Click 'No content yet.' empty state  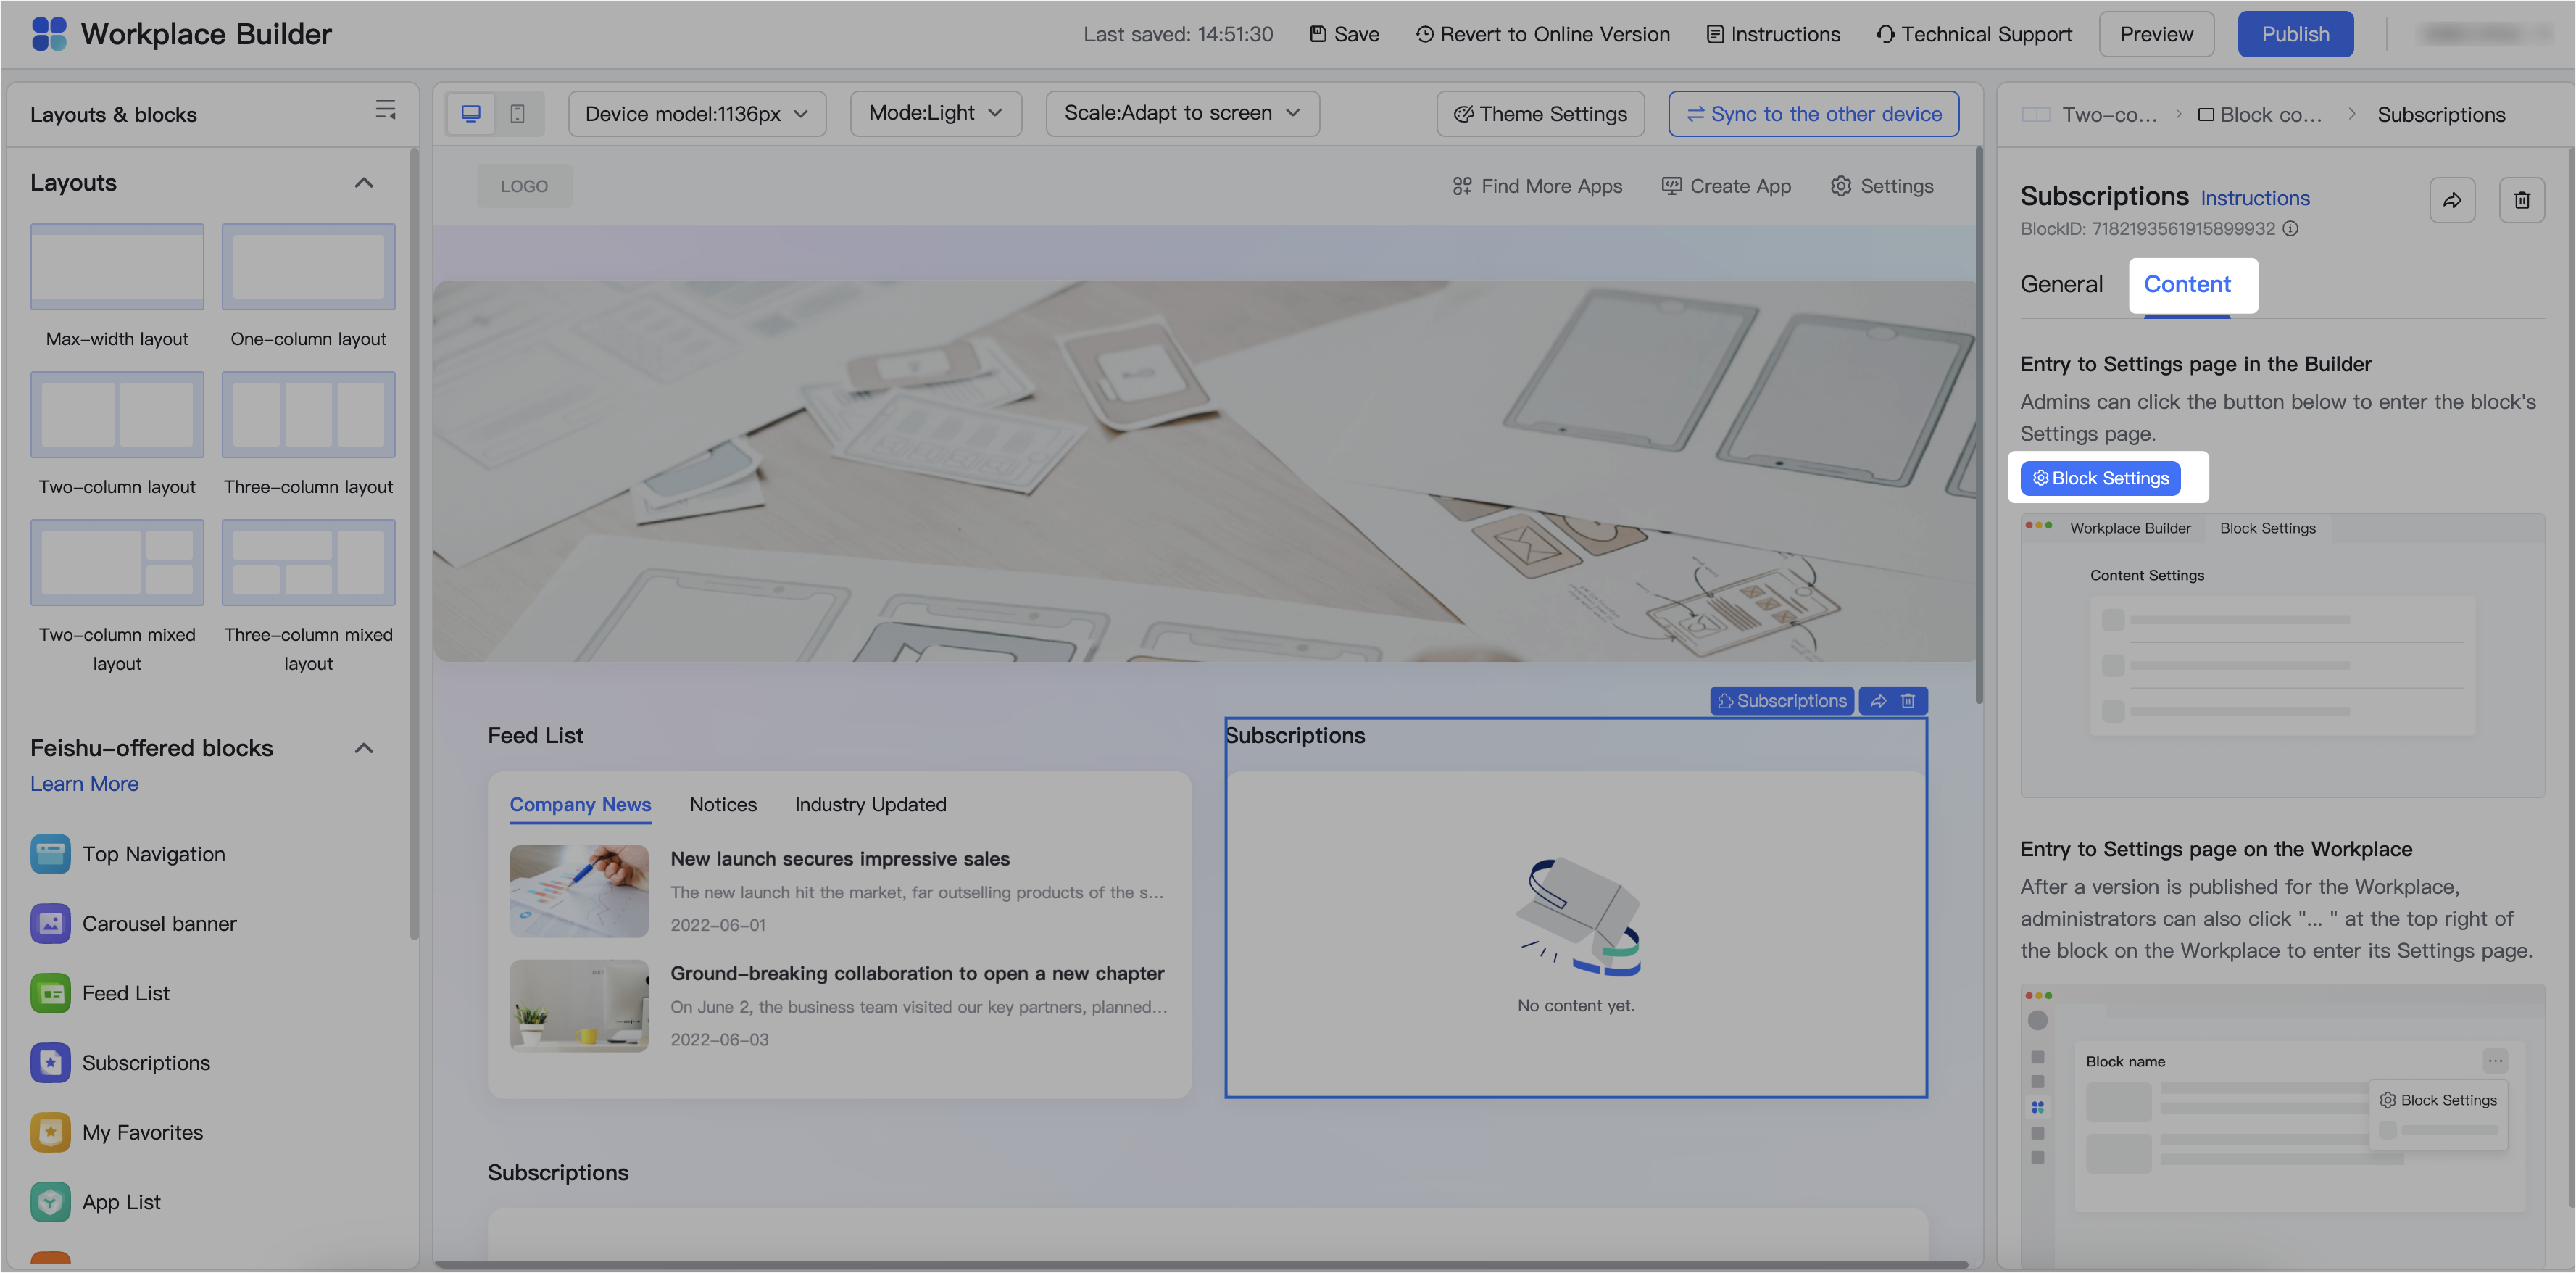[x=1576, y=1006]
